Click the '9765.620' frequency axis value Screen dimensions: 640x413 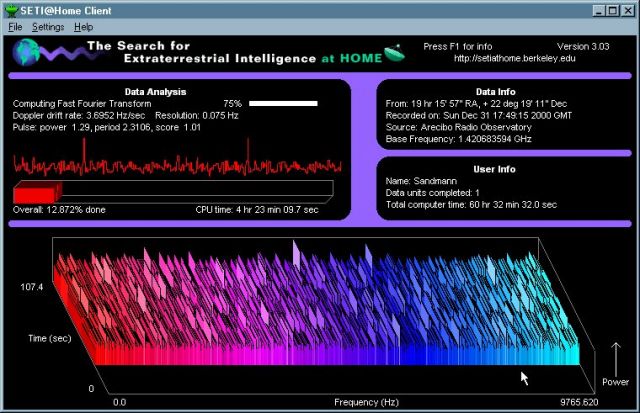pyautogui.click(x=579, y=402)
